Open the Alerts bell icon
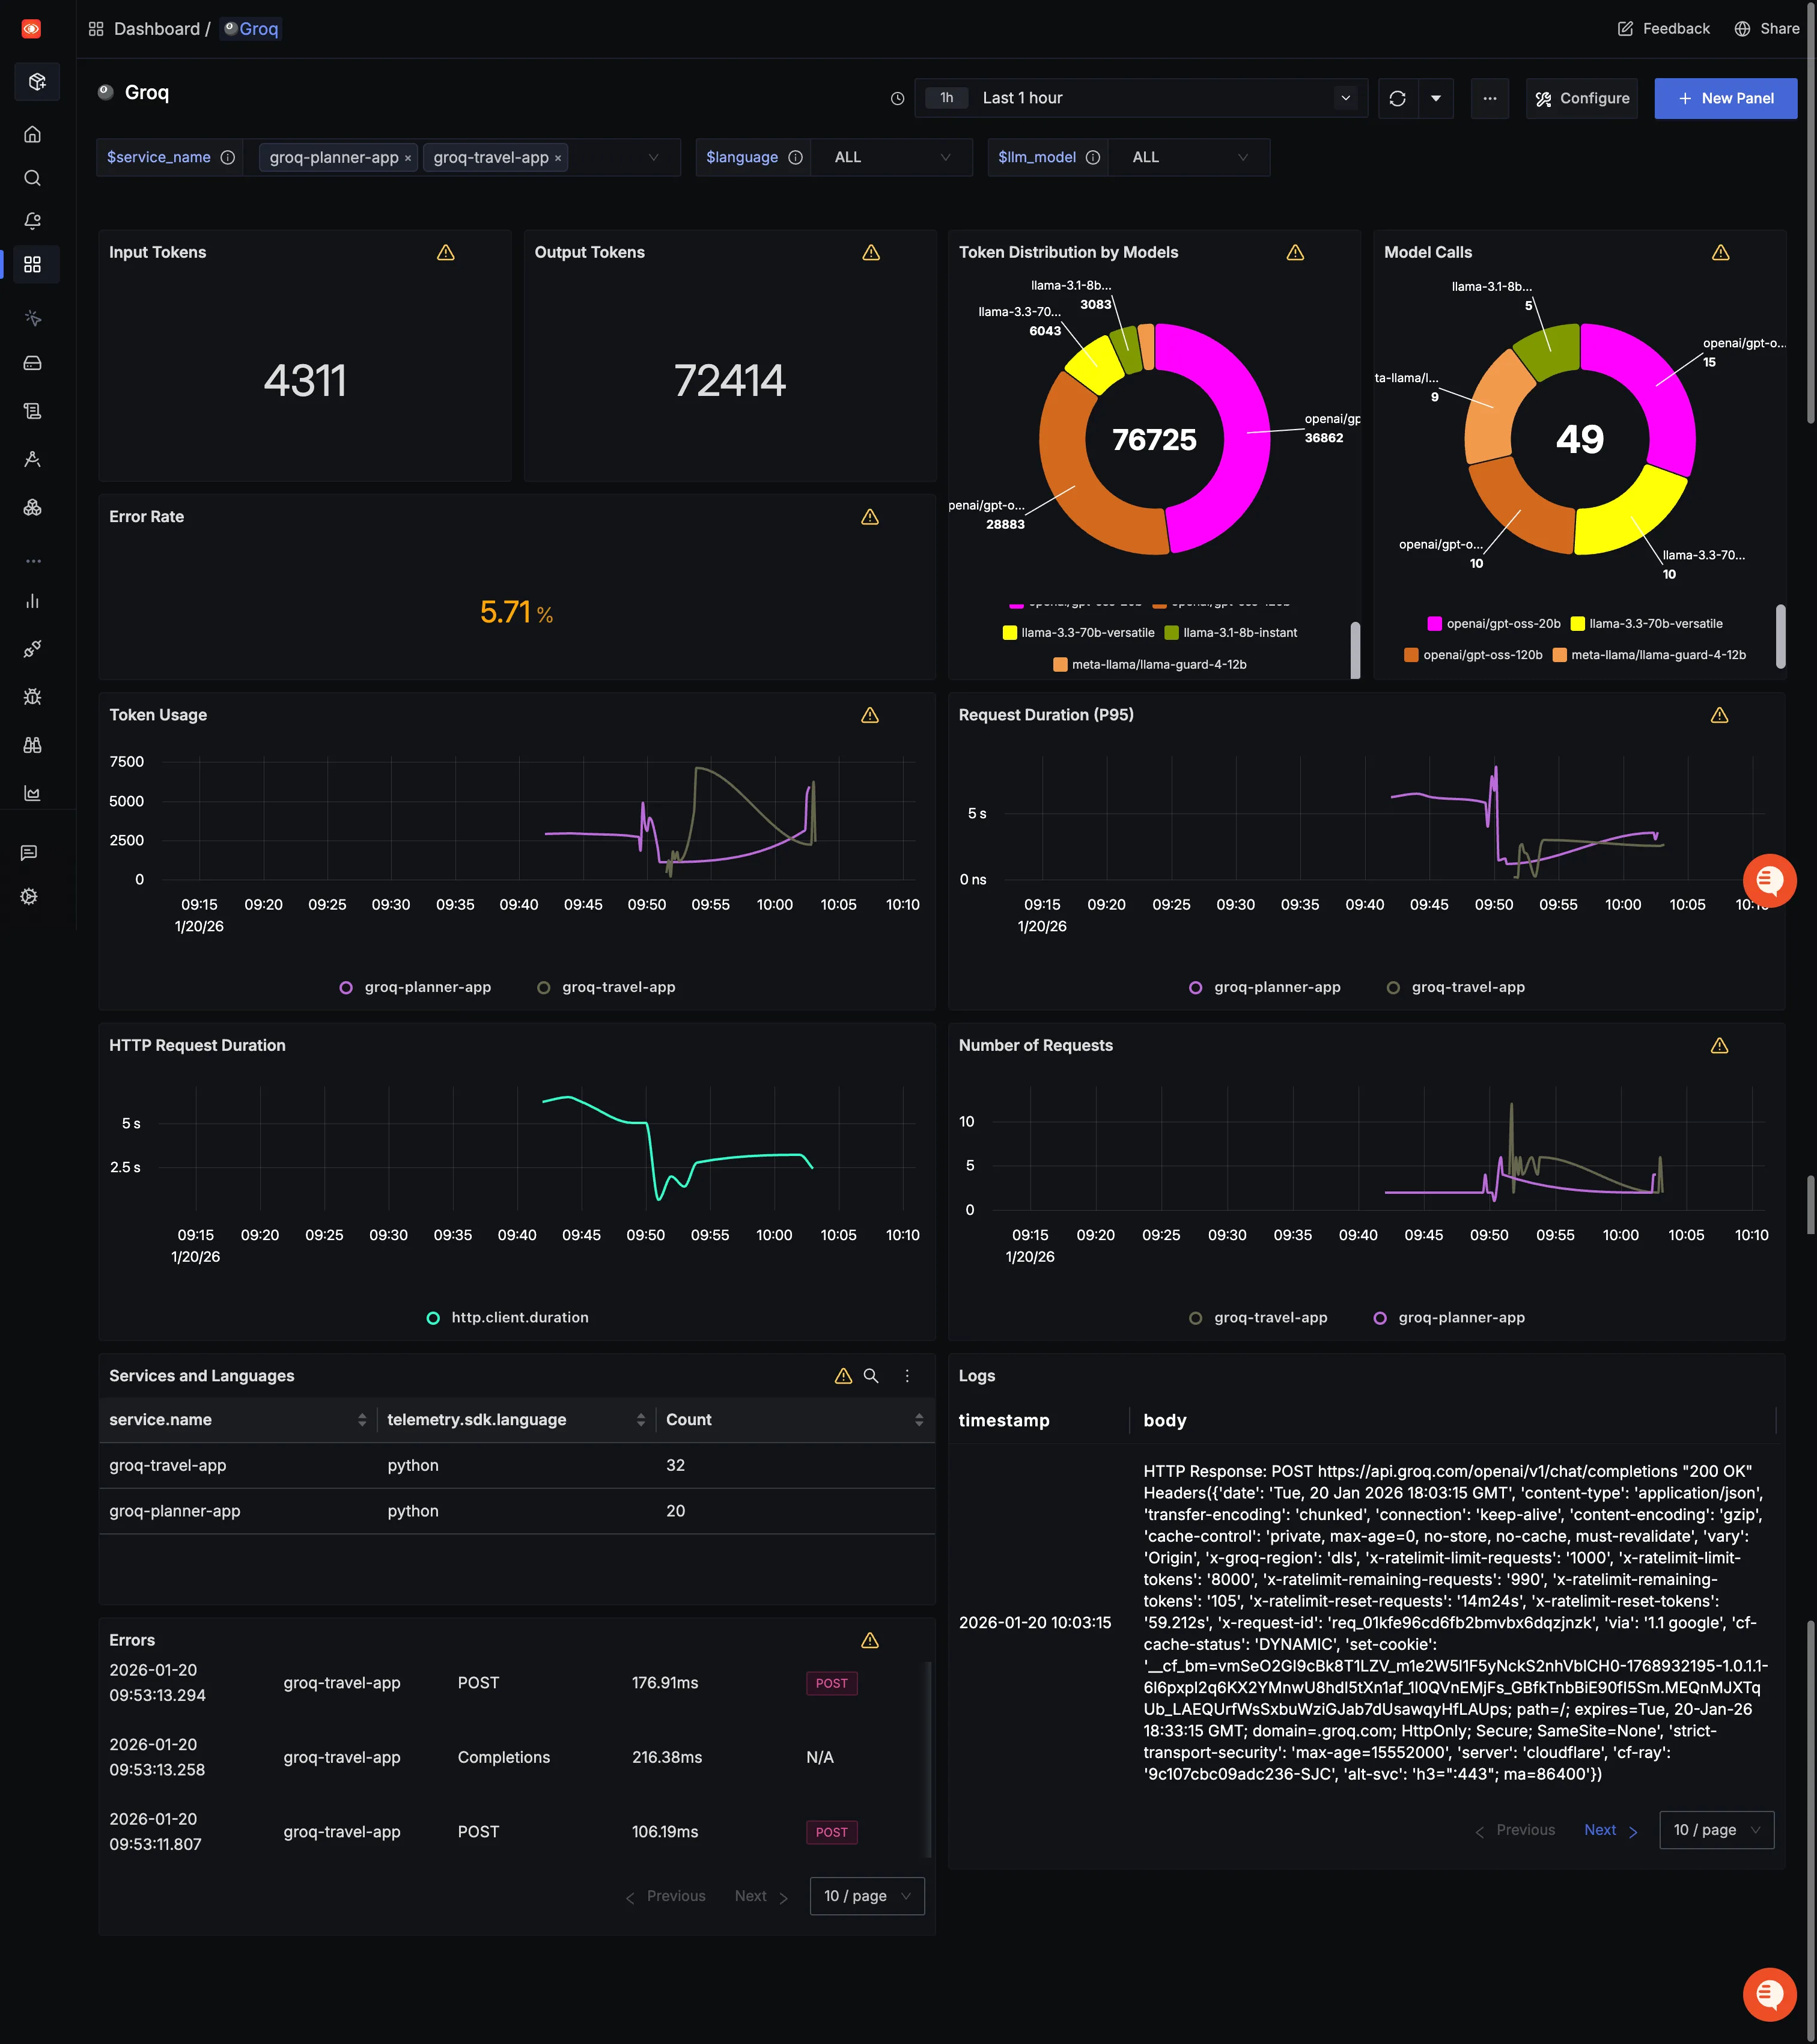The image size is (1817, 2044). tap(33, 220)
